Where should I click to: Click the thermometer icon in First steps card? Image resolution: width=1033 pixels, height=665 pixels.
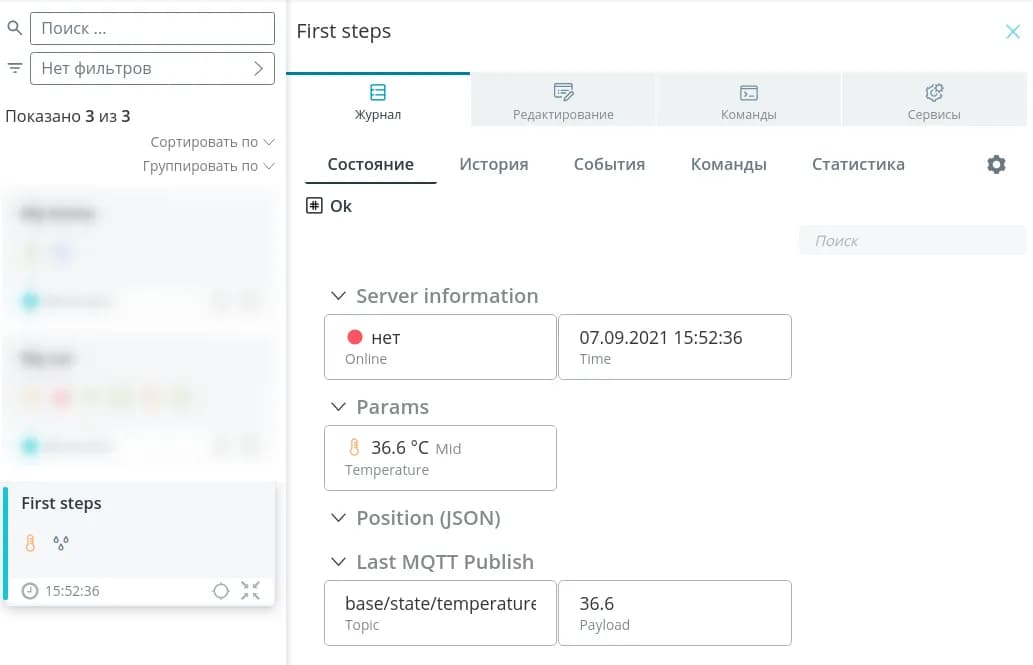[x=31, y=544]
